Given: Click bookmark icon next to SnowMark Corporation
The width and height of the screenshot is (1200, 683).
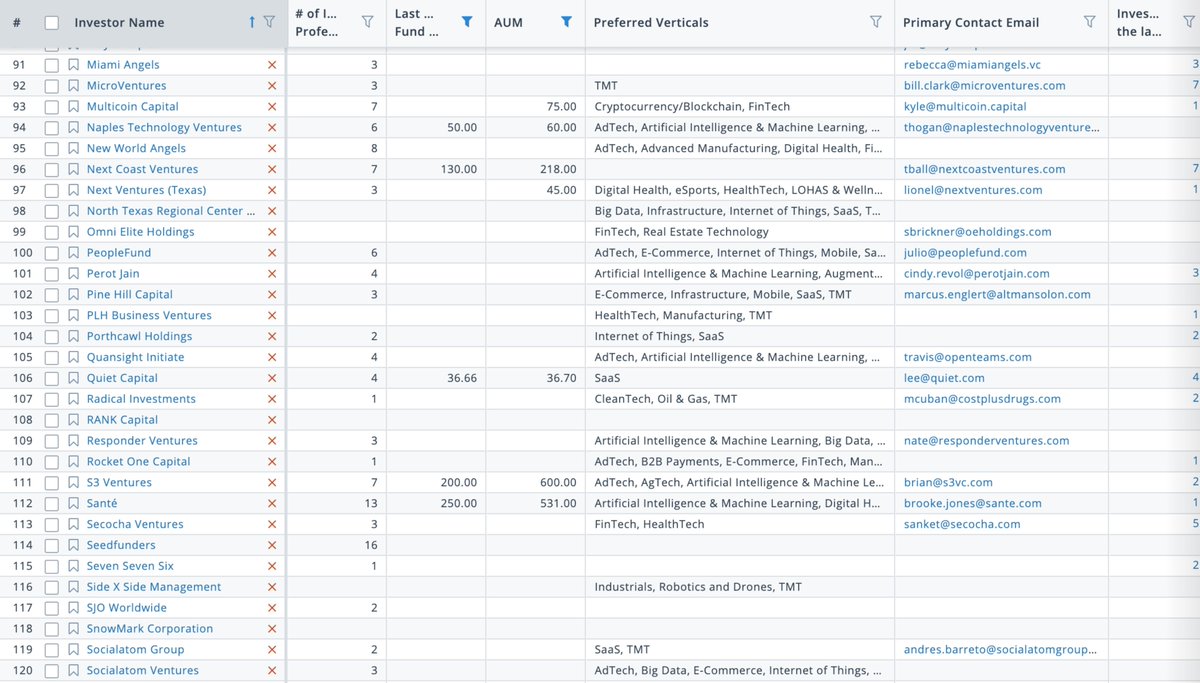Looking at the screenshot, I should (x=74, y=629).
